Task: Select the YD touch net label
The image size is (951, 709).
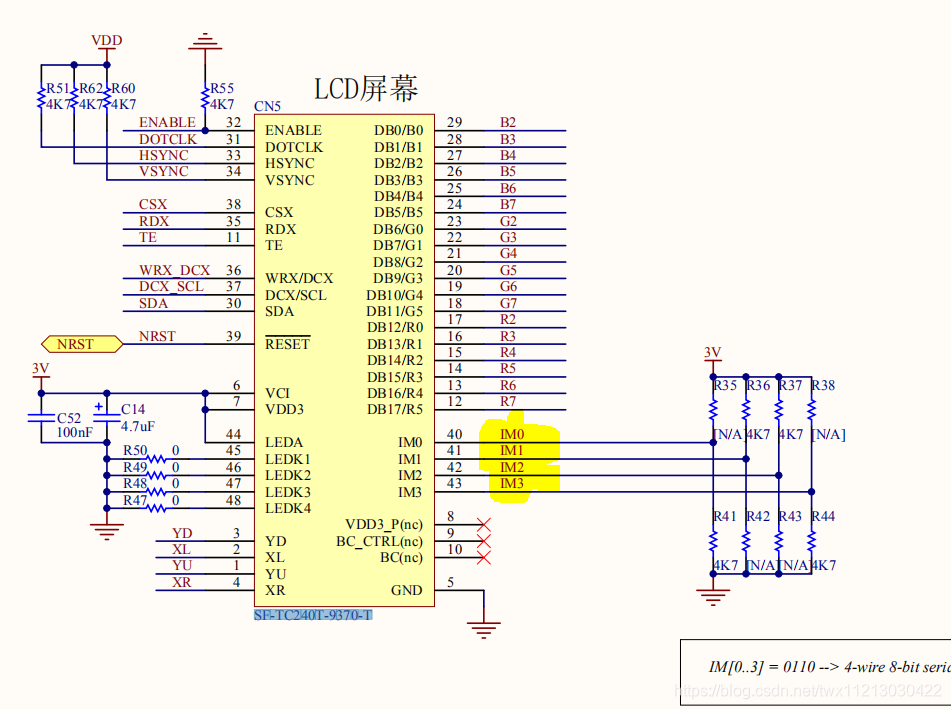Action: (182, 533)
